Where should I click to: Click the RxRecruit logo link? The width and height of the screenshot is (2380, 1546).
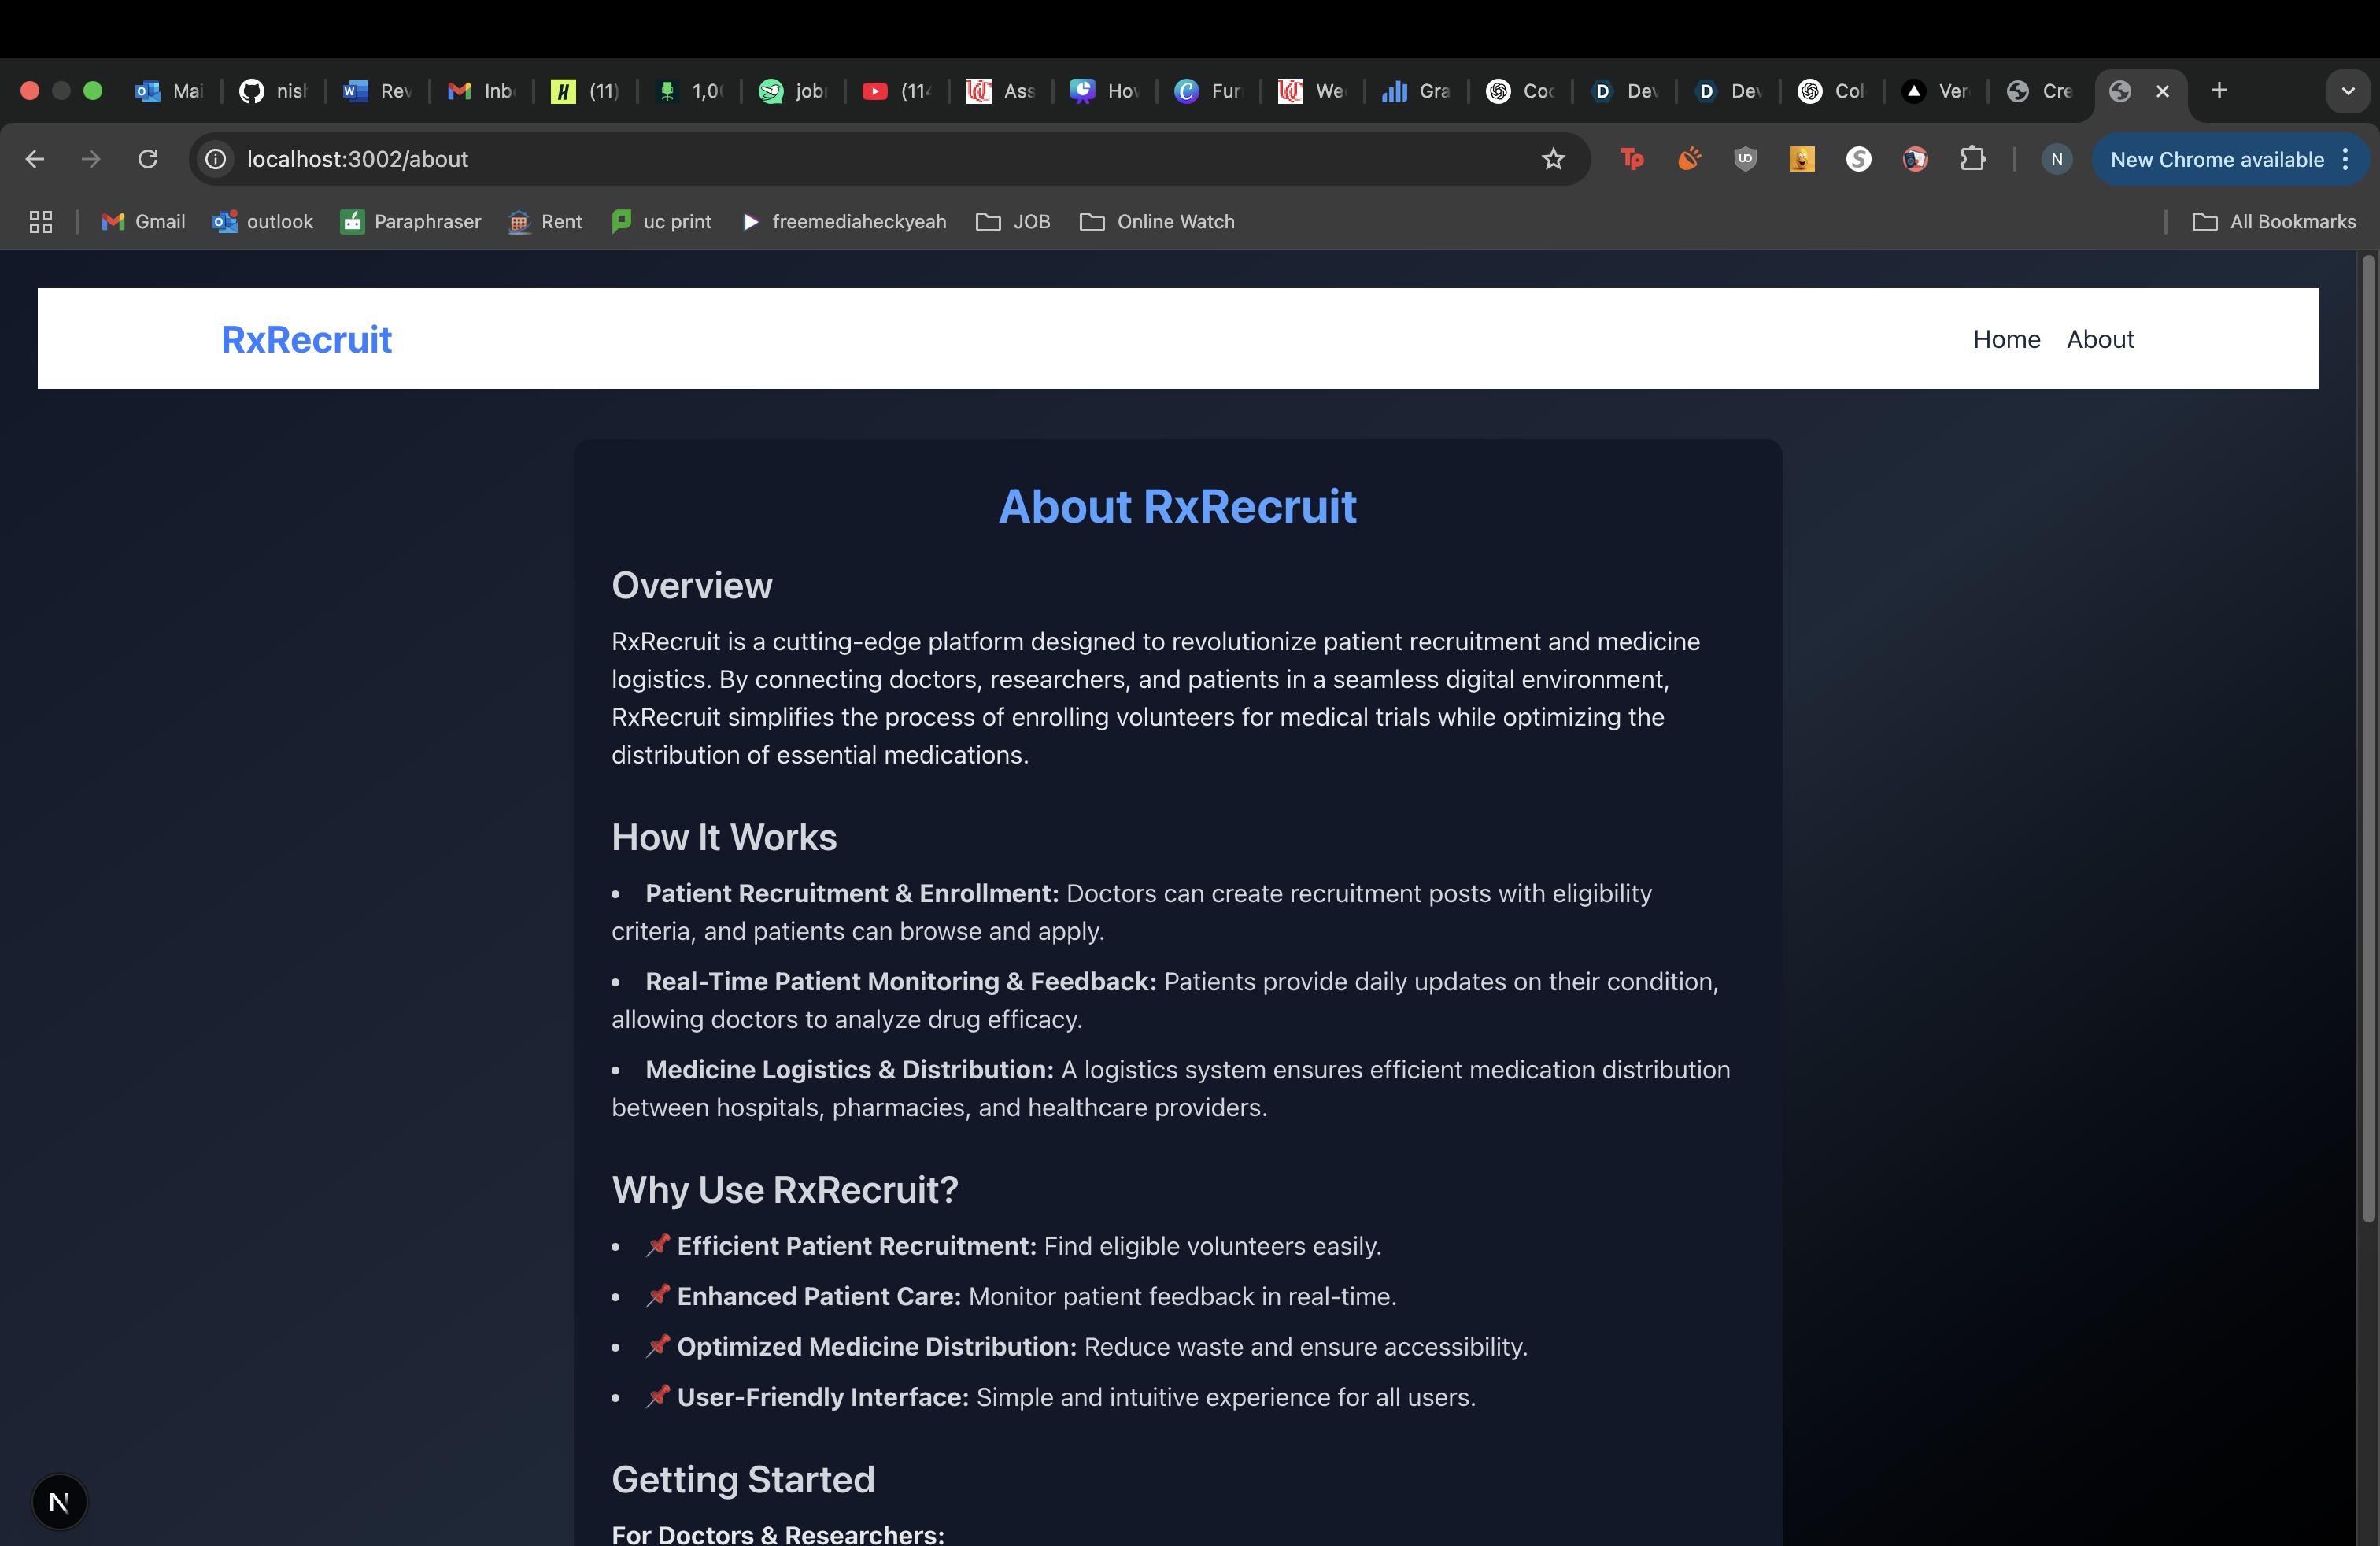[306, 339]
